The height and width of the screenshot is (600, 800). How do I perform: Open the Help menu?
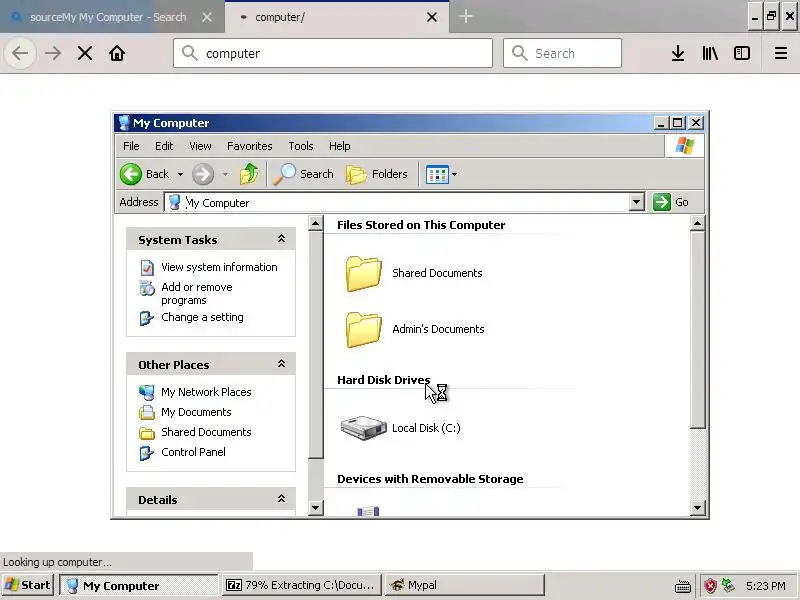click(x=339, y=146)
